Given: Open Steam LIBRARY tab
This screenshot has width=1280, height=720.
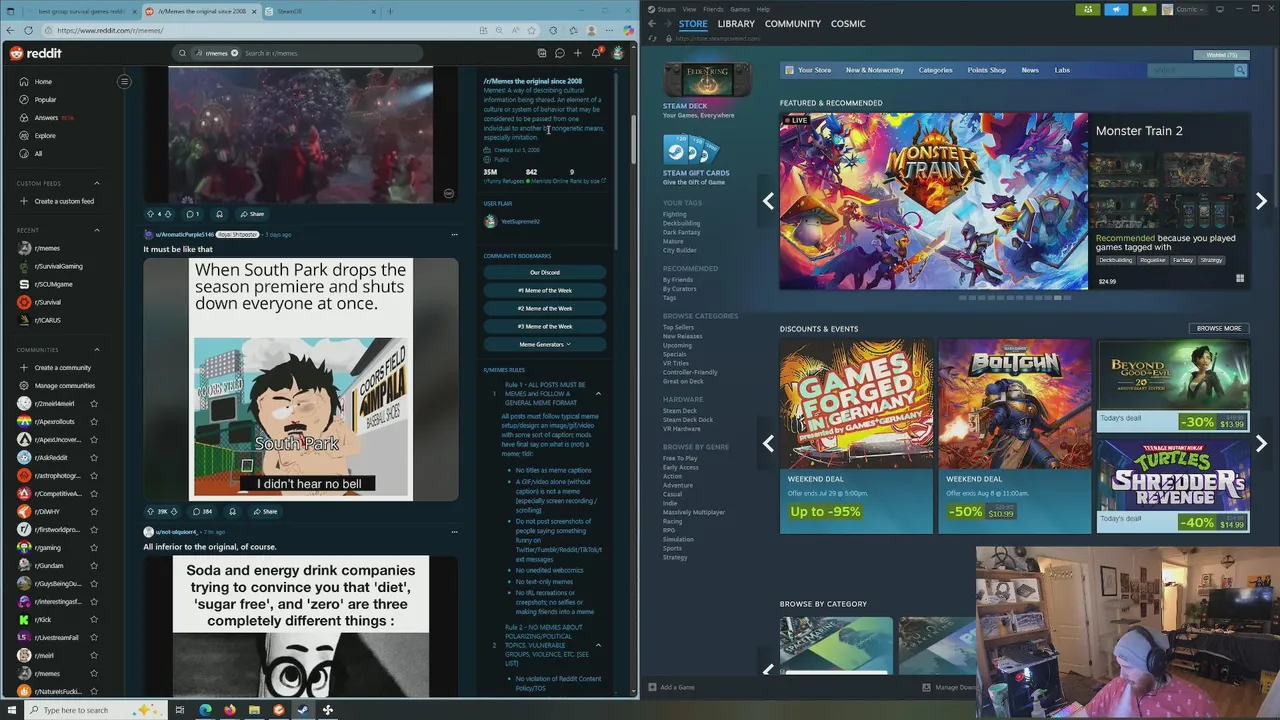Looking at the screenshot, I should click(736, 23).
